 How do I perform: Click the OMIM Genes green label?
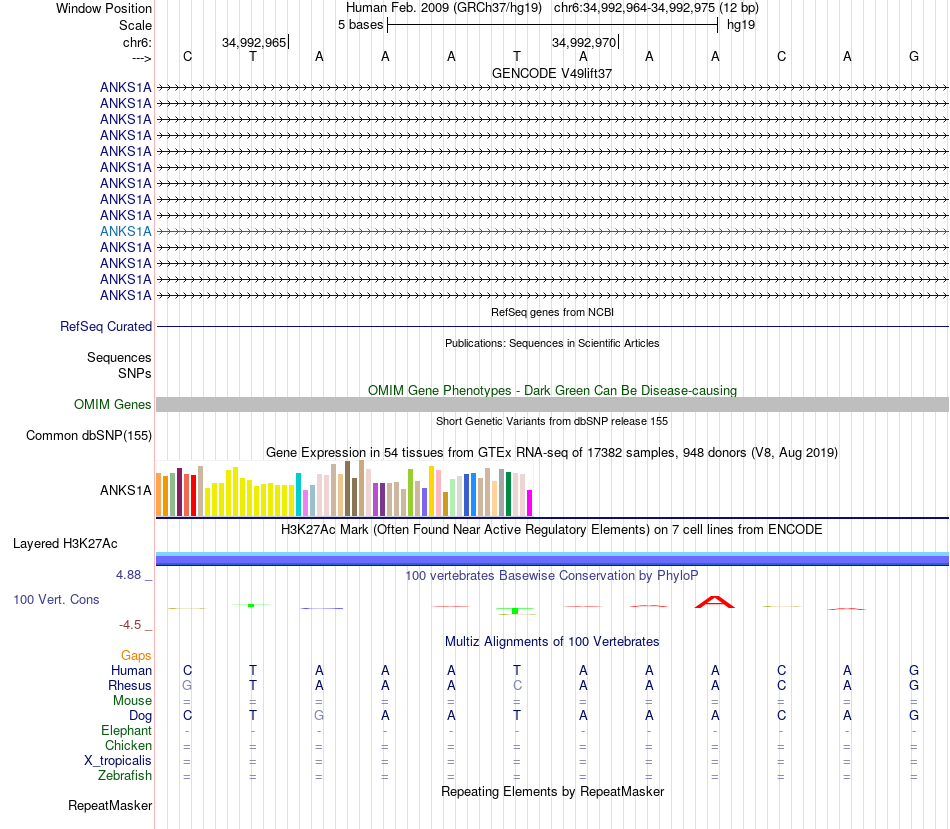tap(112, 405)
